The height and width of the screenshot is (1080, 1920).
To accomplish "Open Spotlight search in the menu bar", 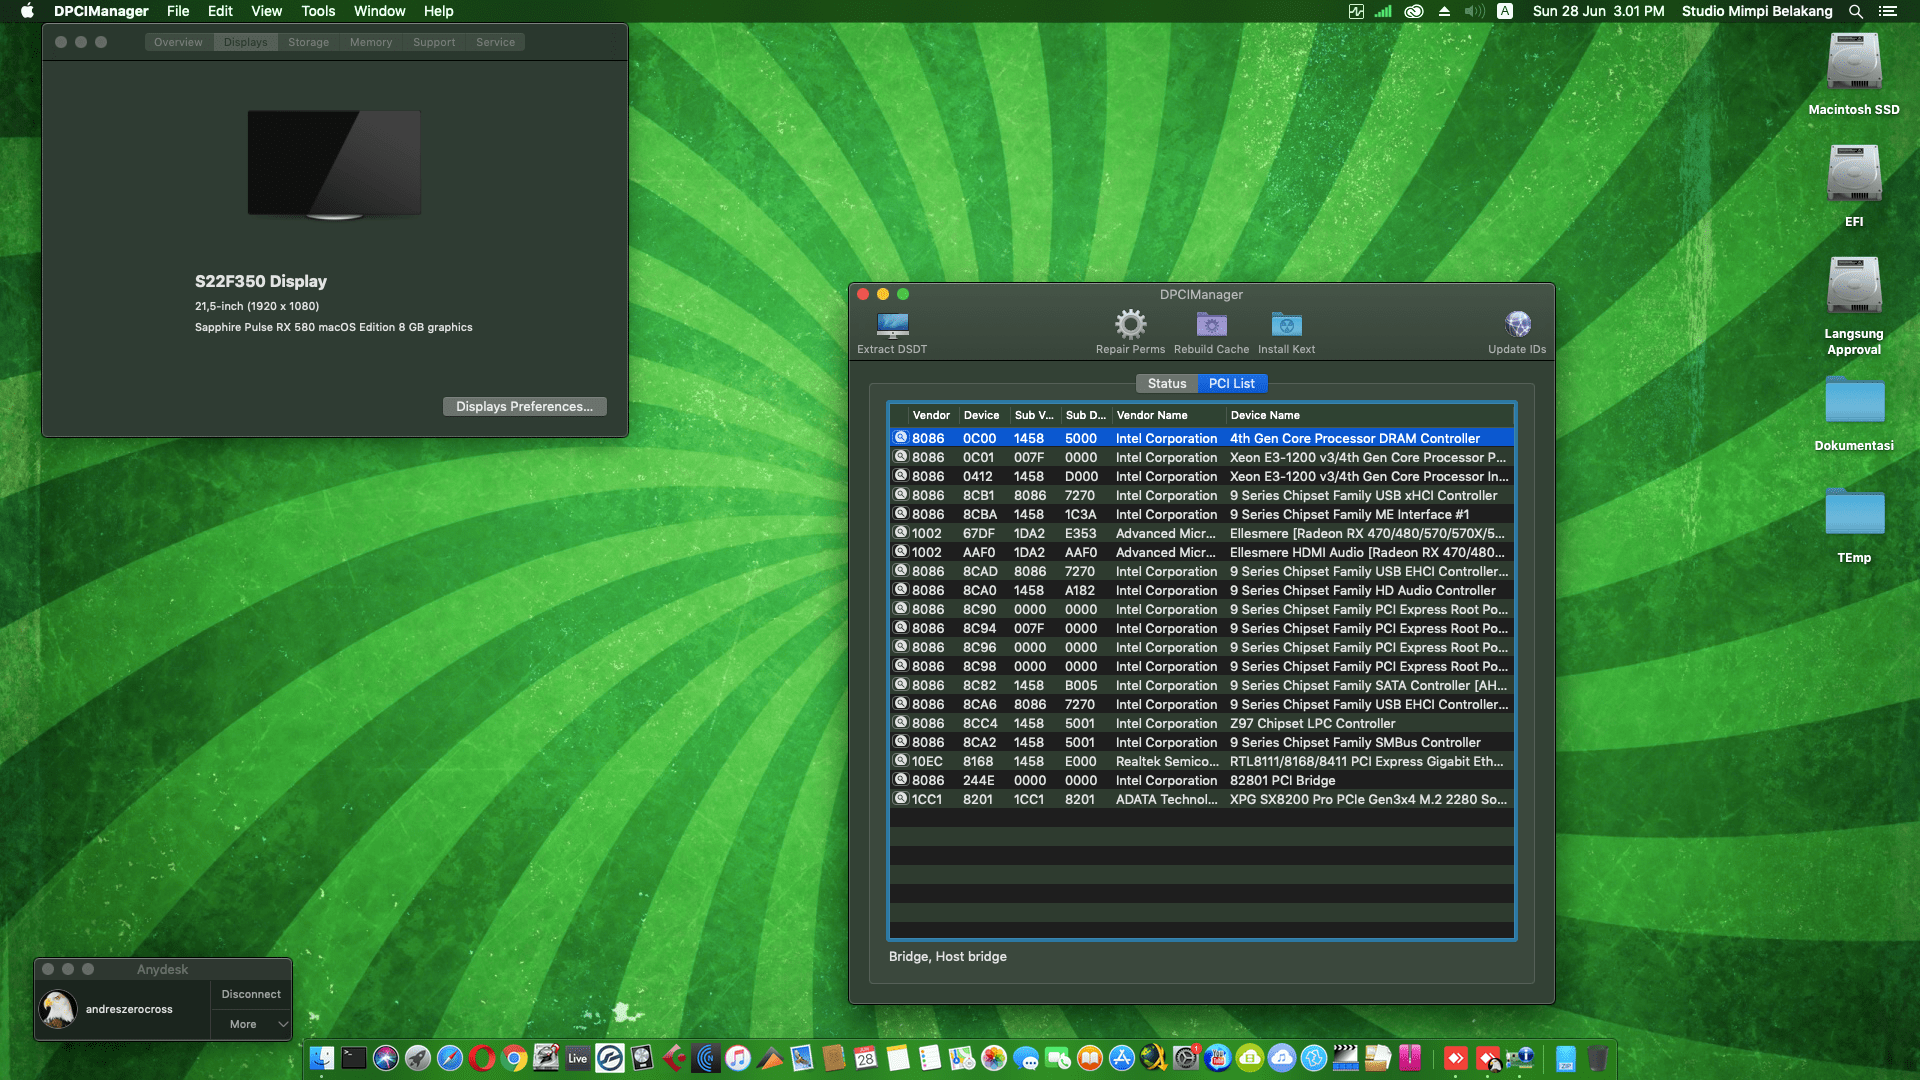I will [1856, 11].
